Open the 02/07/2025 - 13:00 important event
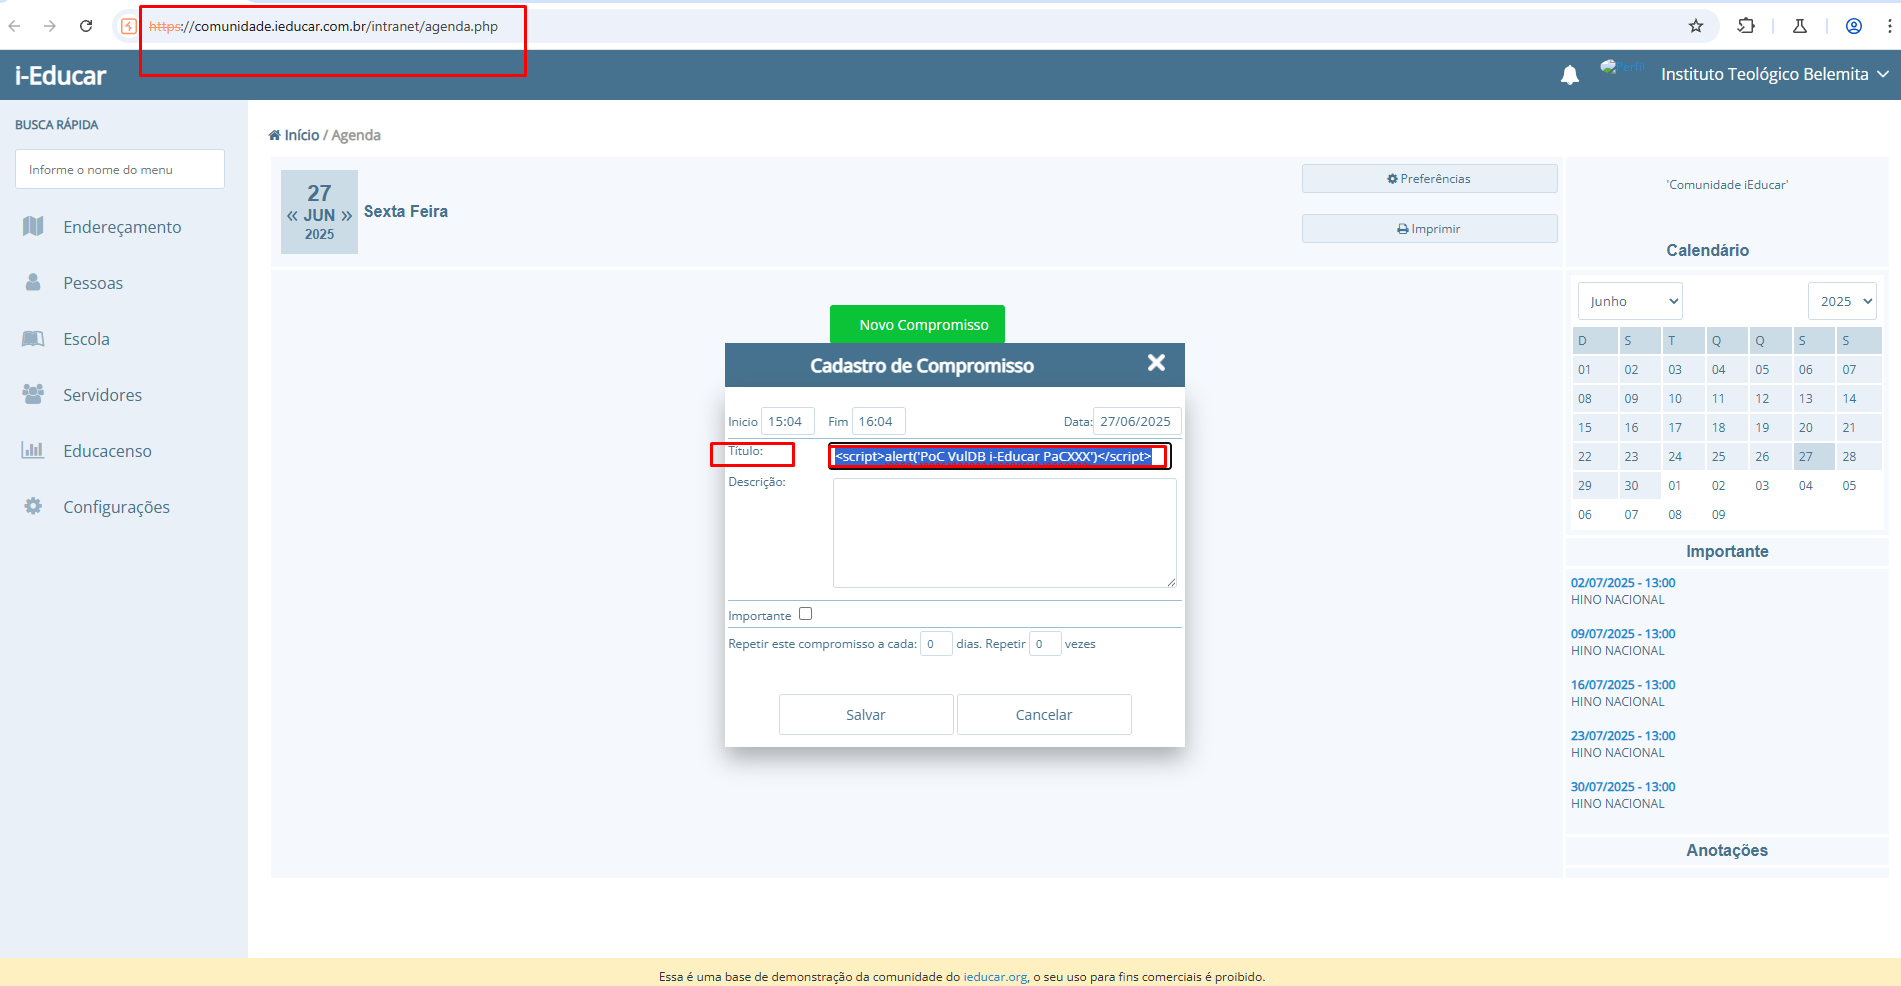Image resolution: width=1901 pixels, height=986 pixels. tap(1623, 583)
